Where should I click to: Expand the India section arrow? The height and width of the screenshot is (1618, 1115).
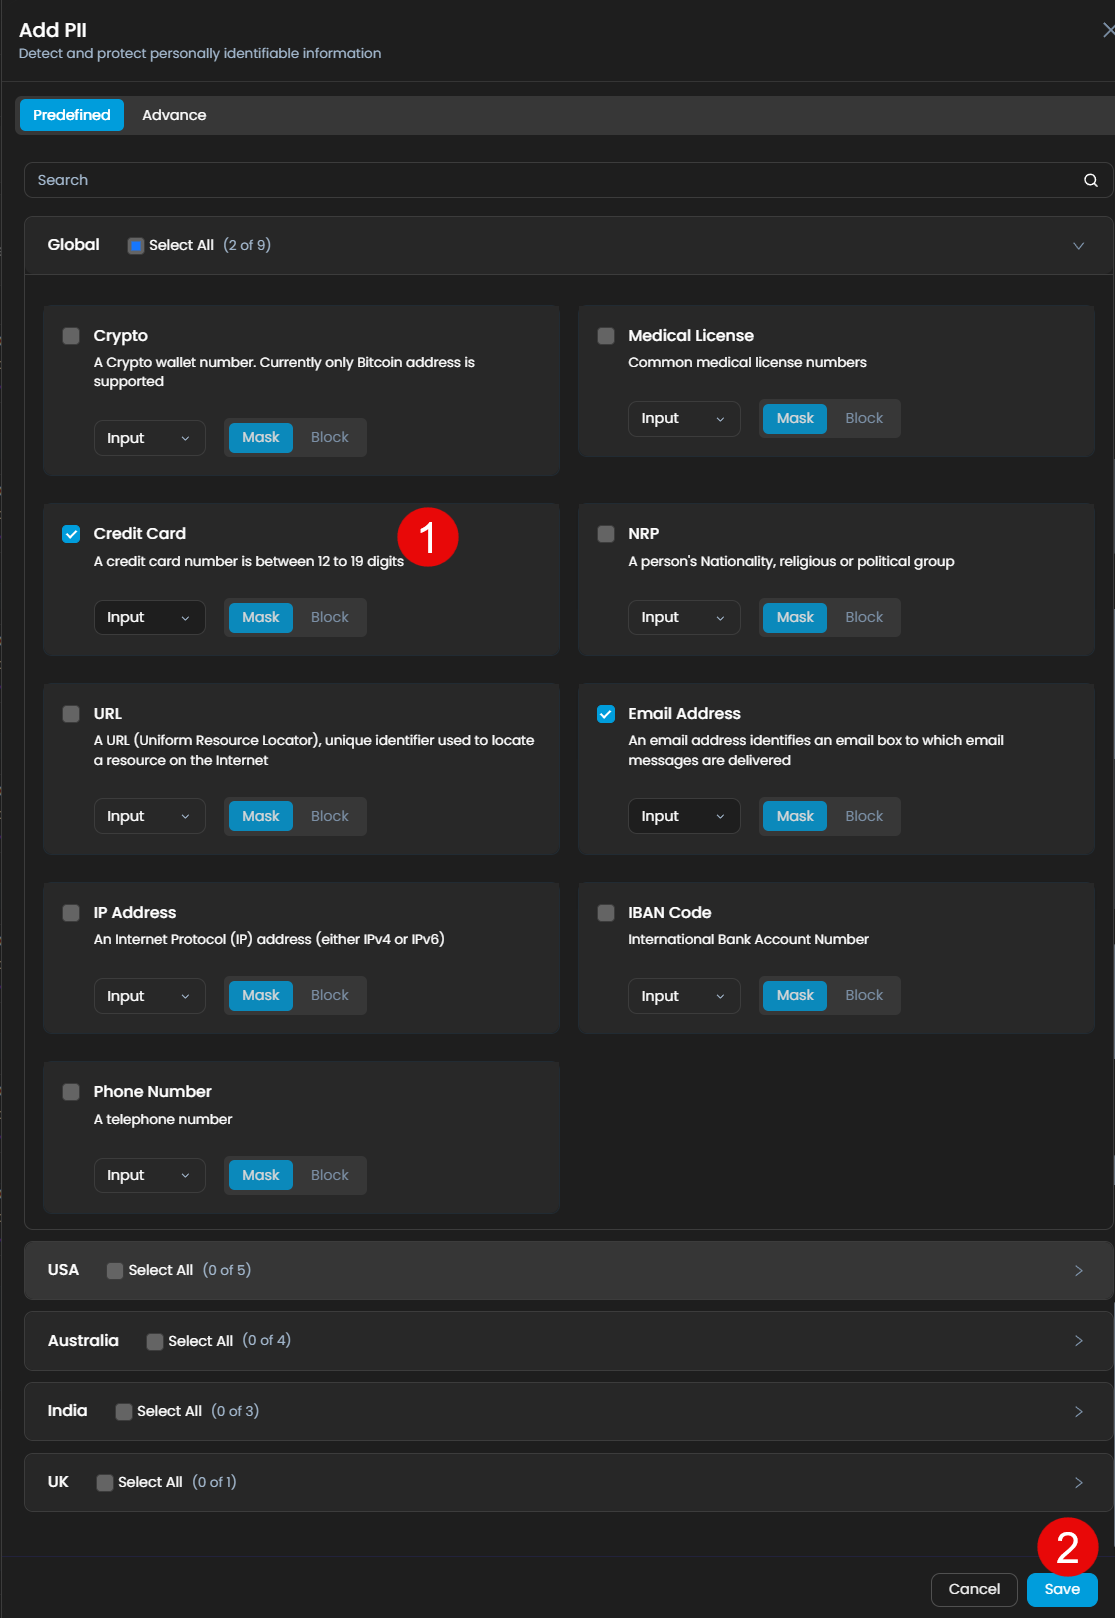(x=1078, y=1411)
